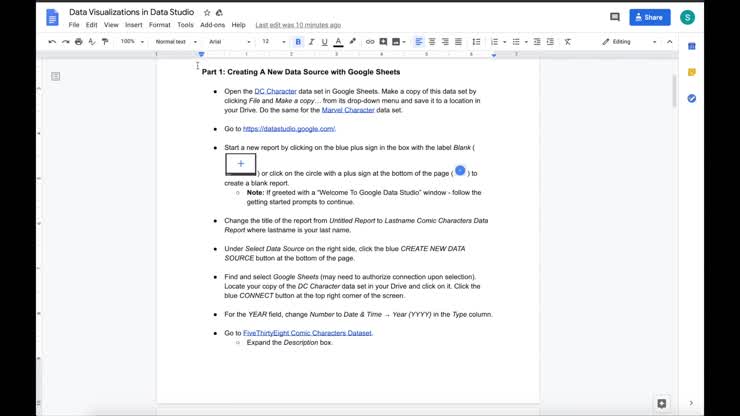
Task: Open the Normal text style dropdown
Action: coord(176,42)
